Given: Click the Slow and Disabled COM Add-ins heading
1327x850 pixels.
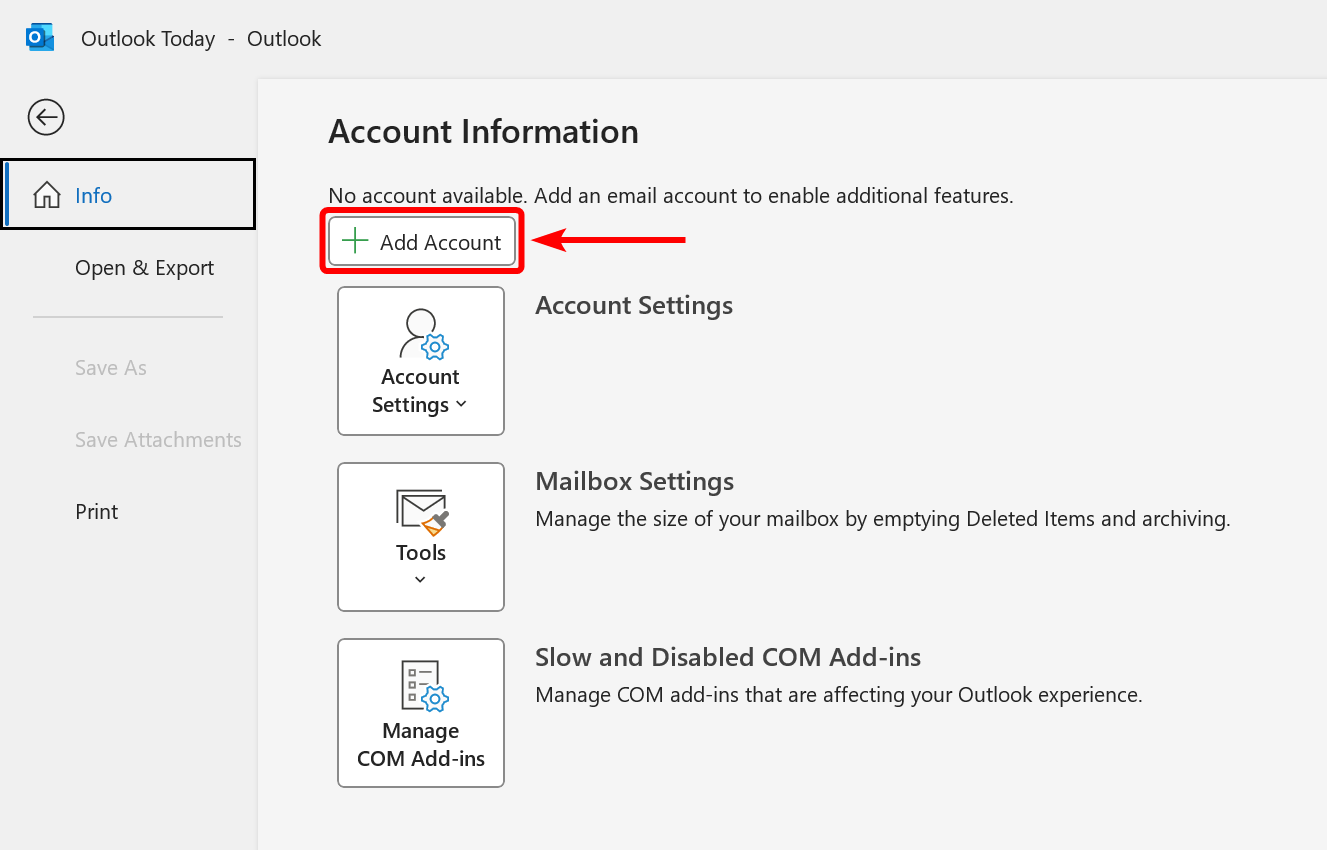Looking at the screenshot, I should [x=728, y=657].
